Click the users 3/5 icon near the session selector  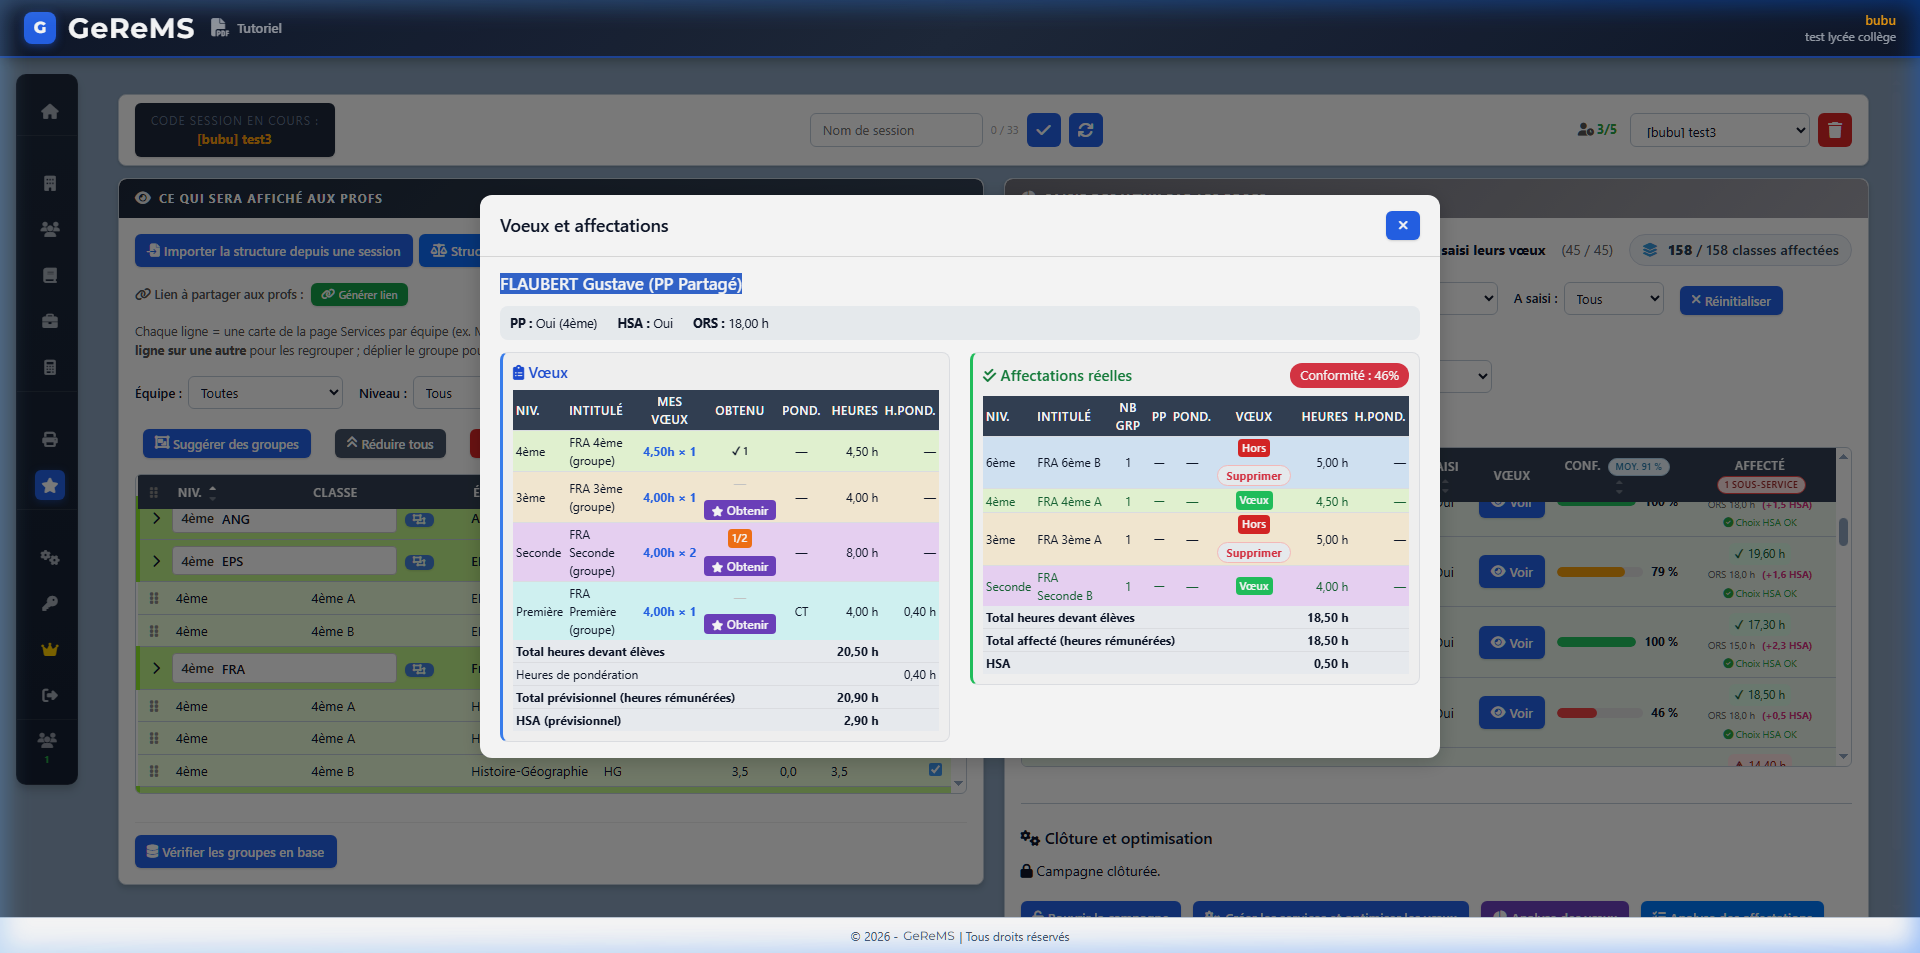coord(1586,130)
